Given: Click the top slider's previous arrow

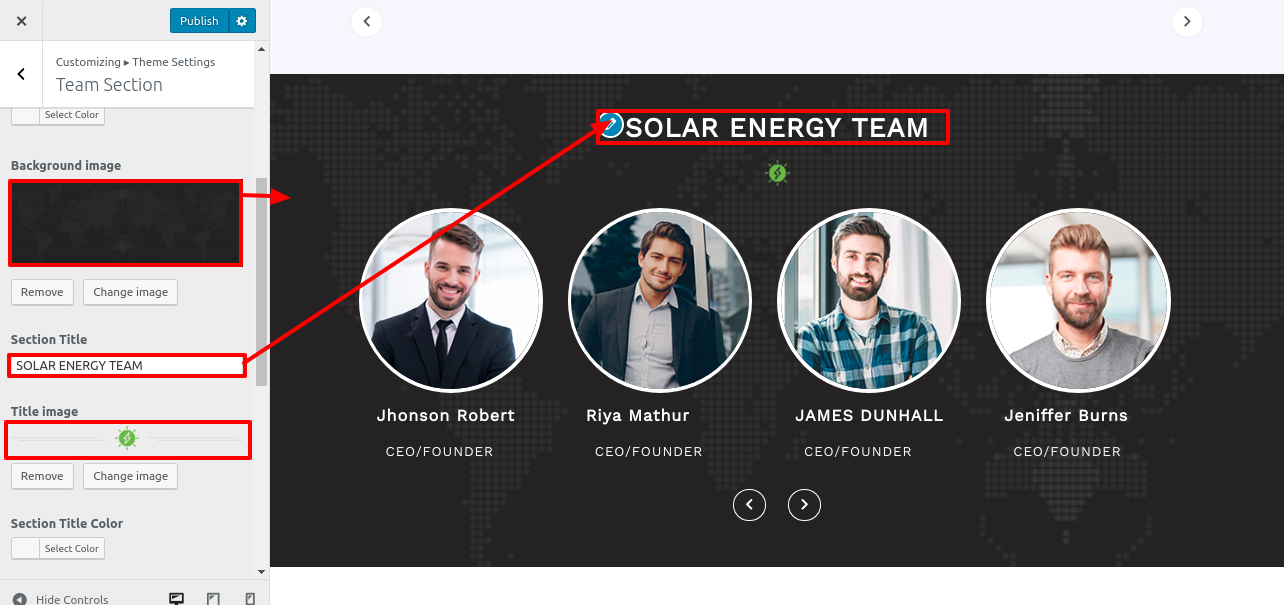Looking at the screenshot, I should (367, 21).
